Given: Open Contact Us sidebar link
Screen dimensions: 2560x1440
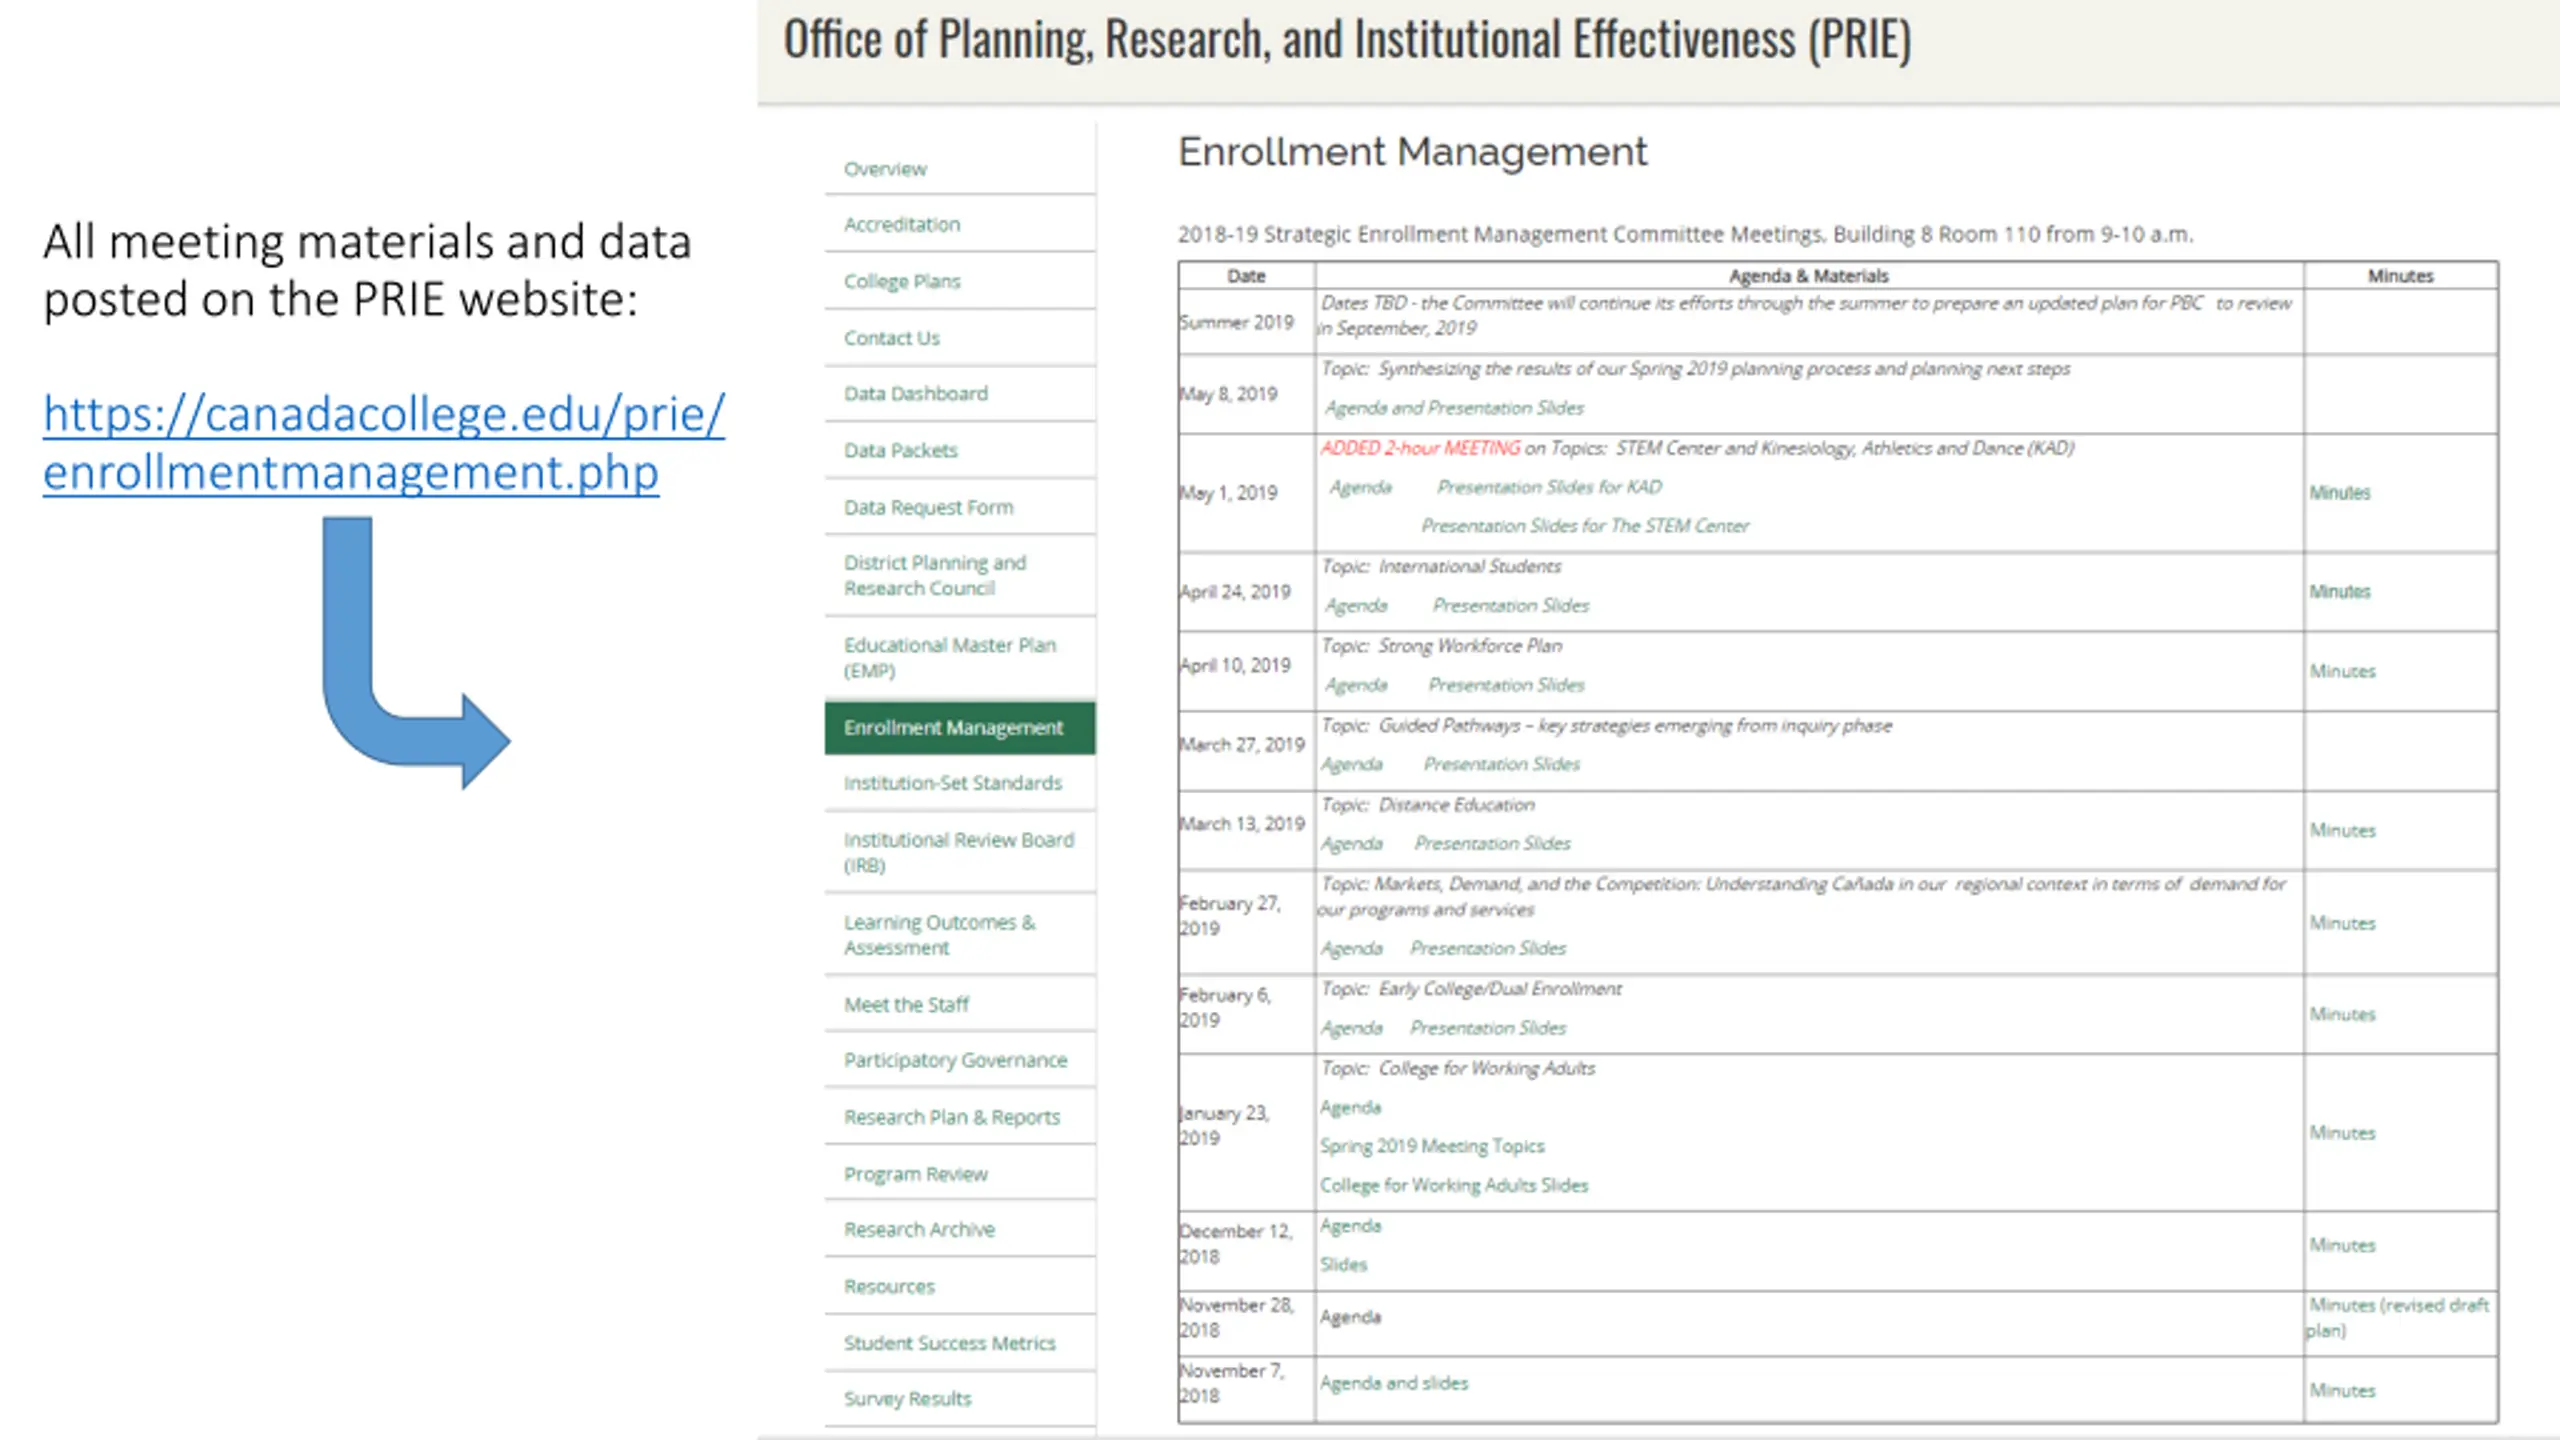Looking at the screenshot, I should (892, 338).
